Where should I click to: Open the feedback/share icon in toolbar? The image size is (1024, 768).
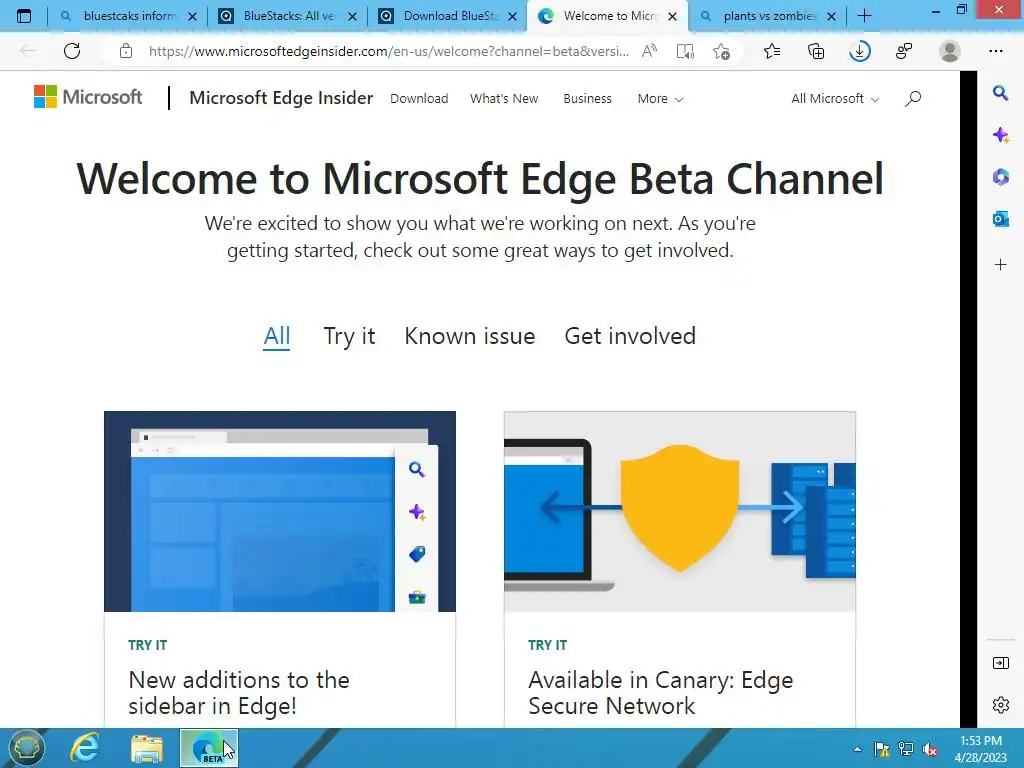point(904,51)
